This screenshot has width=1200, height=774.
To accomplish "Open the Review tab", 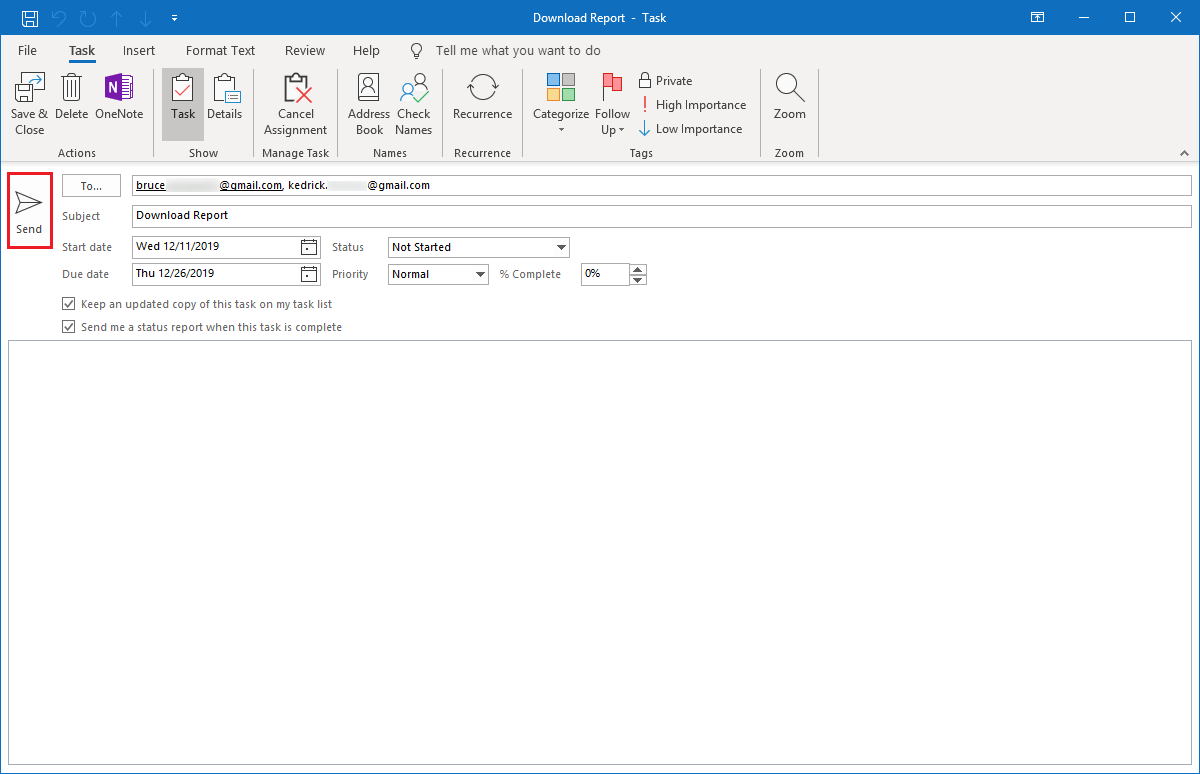I will click(305, 50).
